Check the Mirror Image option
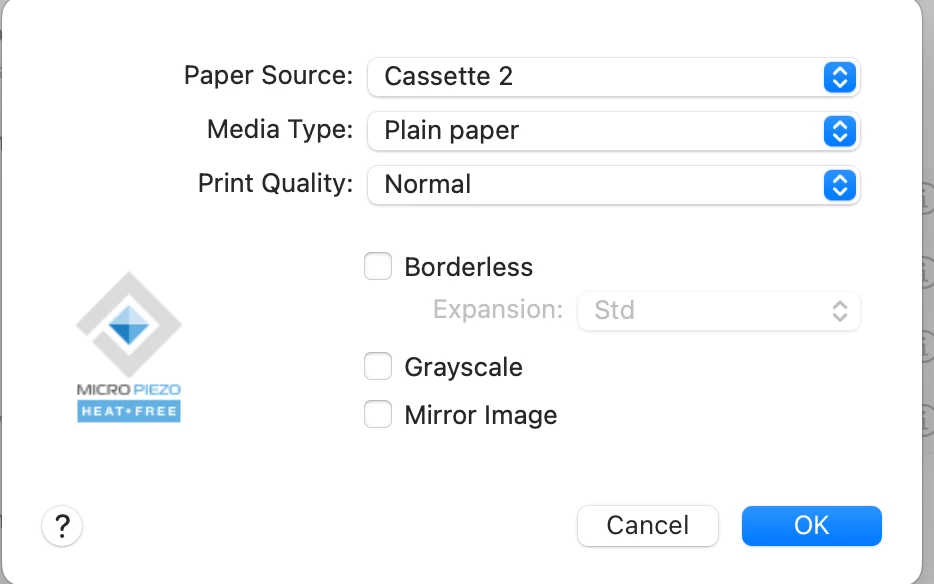This screenshot has height=584, width=934. pos(378,415)
